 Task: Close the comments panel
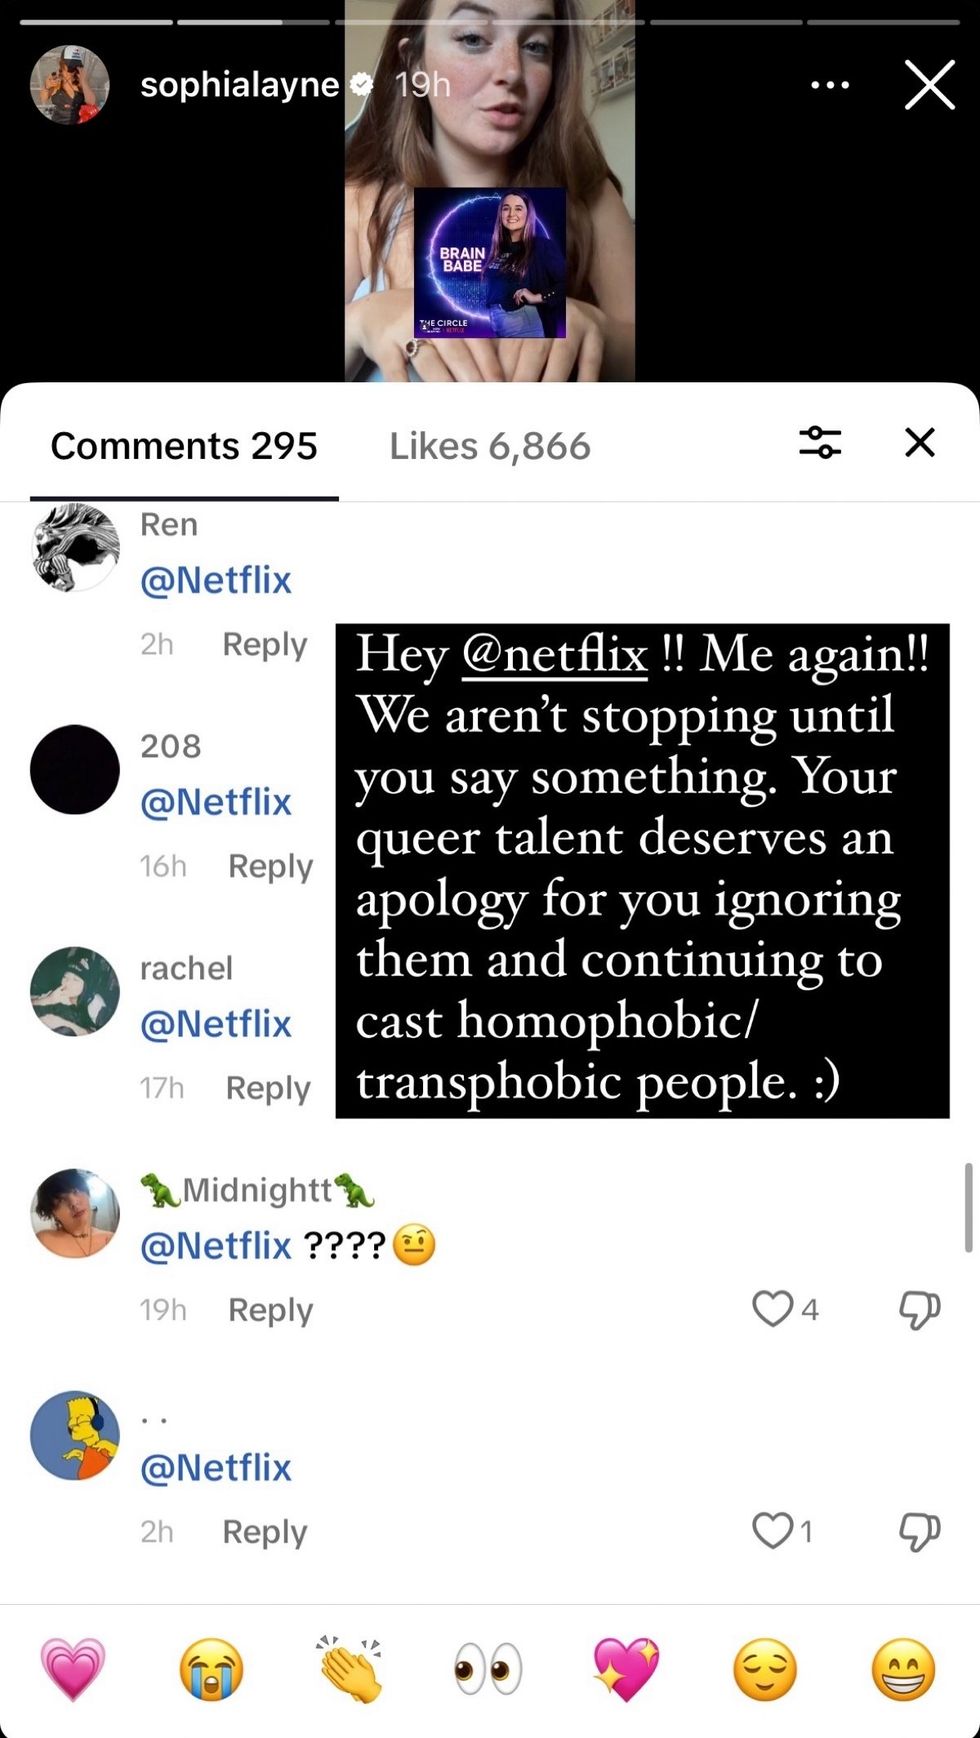coord(919,442)
